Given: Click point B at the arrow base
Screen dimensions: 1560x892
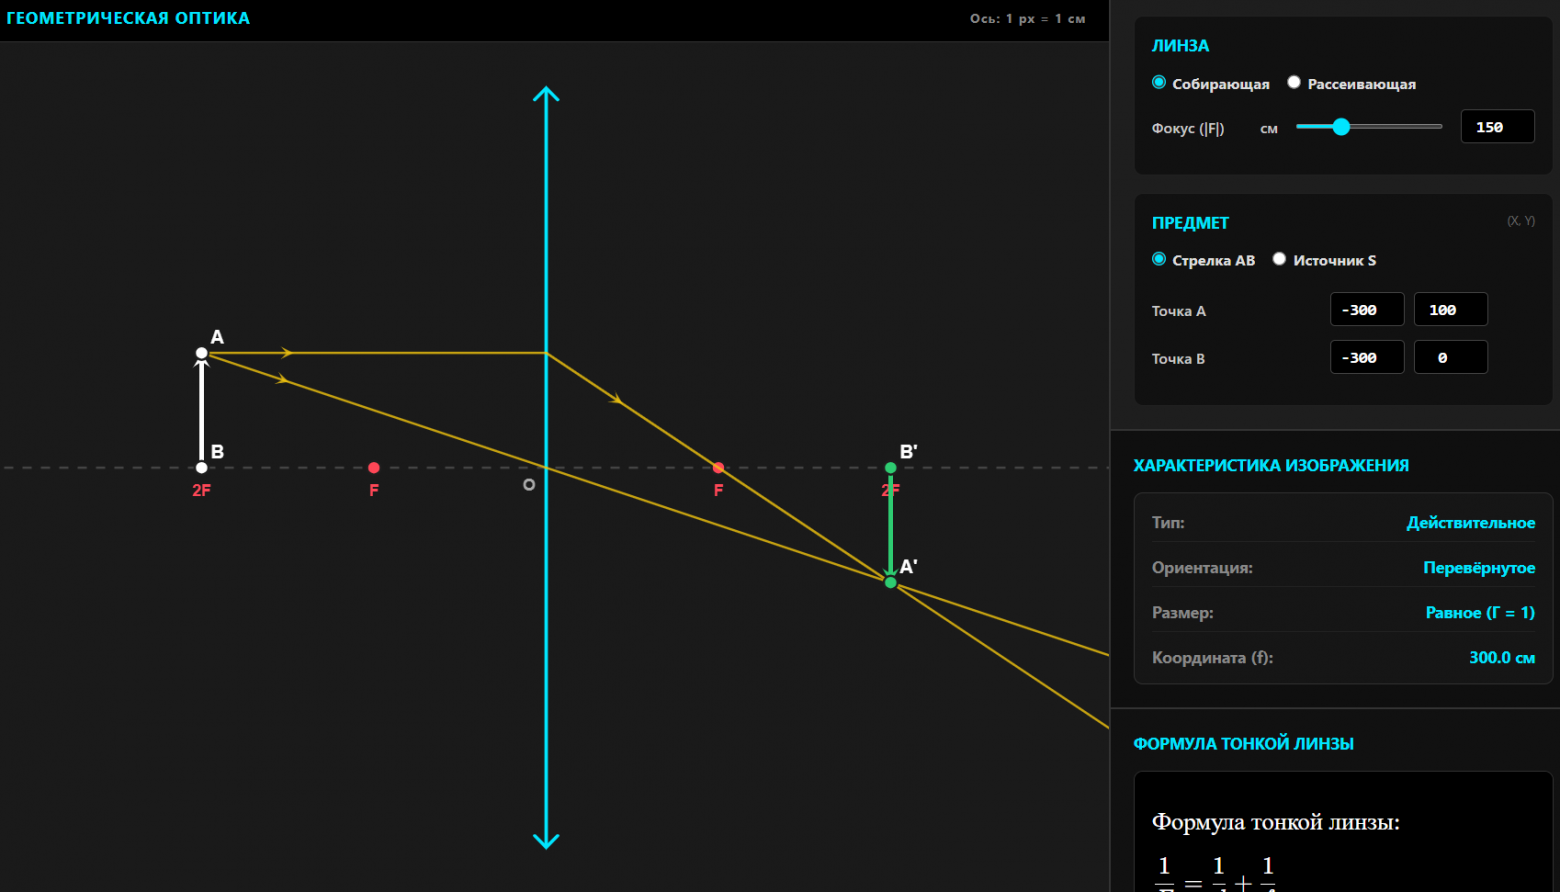Looking at the screenshot, I should (202, 468).
